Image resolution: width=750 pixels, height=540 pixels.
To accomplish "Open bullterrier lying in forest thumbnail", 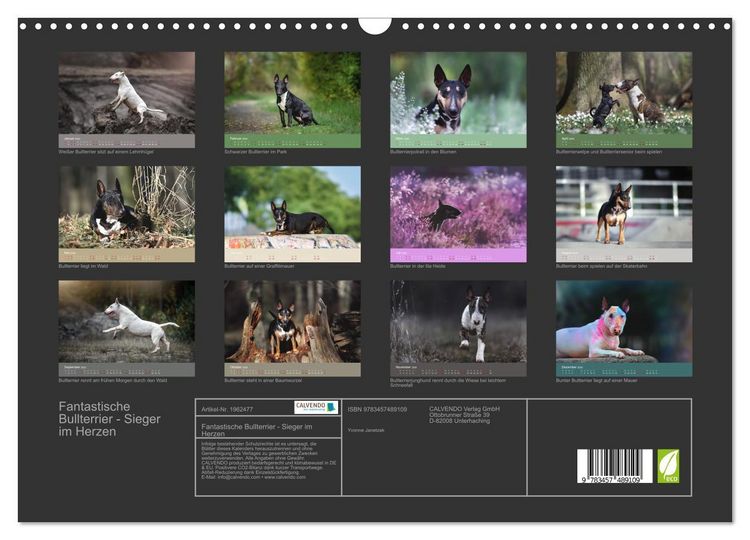I will pos(127,214).
